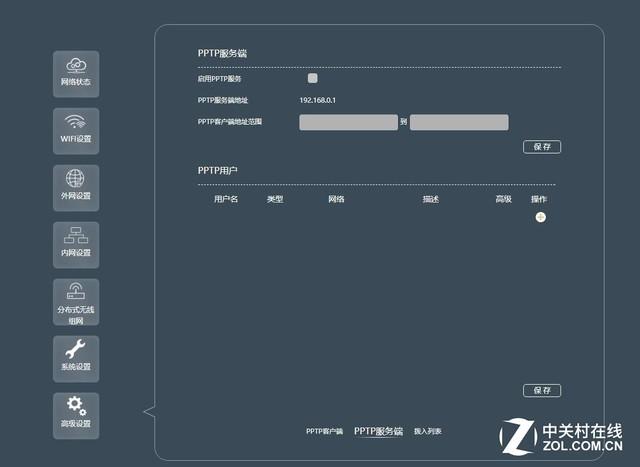Screen dimensions: 640x467
Task: Click the PPTP client end address field
Action: 459,122
